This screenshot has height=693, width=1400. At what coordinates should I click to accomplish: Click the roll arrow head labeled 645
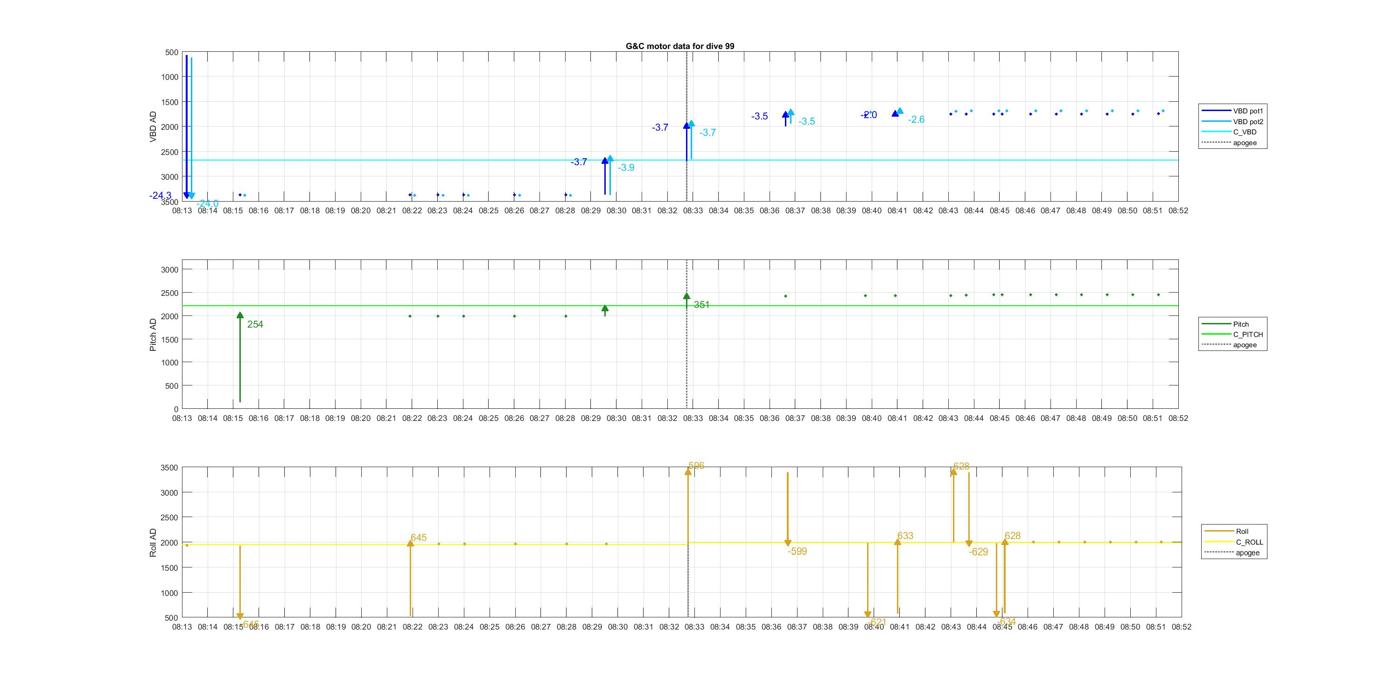[410, 543]
